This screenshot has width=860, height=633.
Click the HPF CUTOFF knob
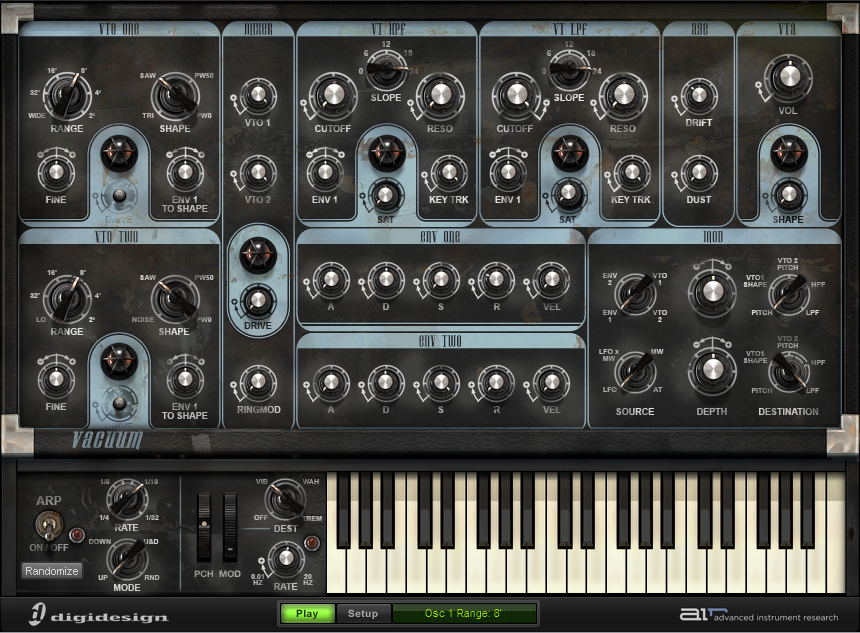point(332,95)
